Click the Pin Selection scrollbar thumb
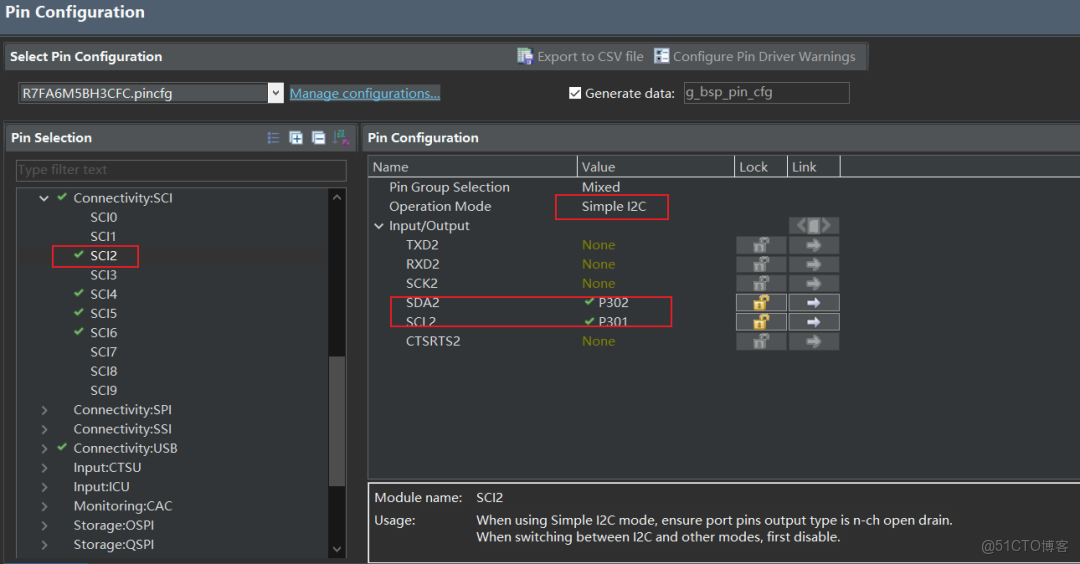 tap(337, 421)
